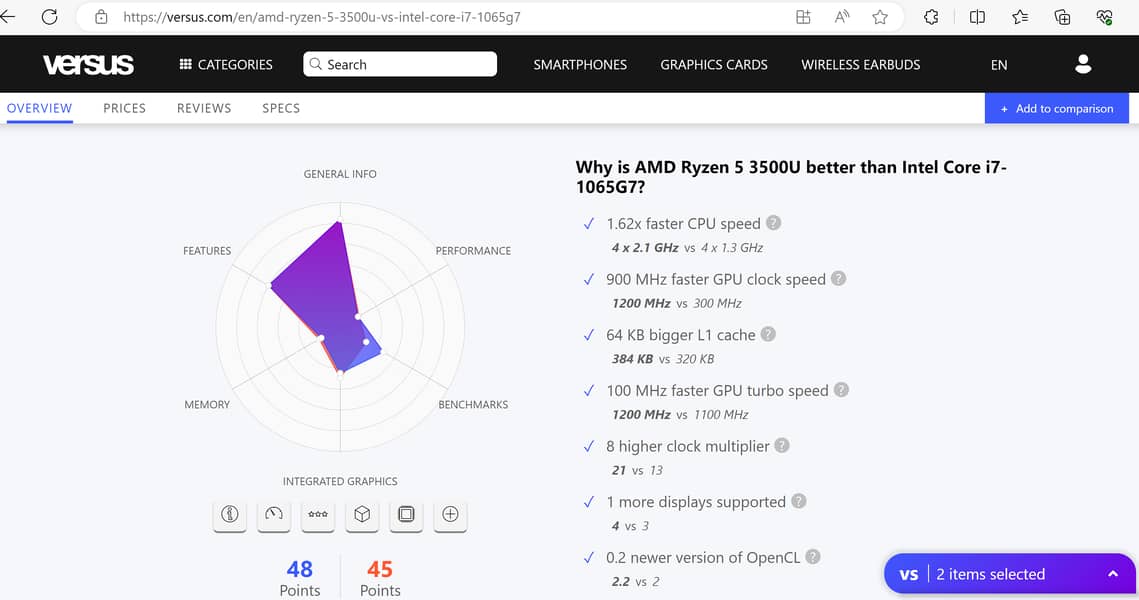Click the cube integrated graphics icon button
The image size is (1139, 600).
click(362, 514)
